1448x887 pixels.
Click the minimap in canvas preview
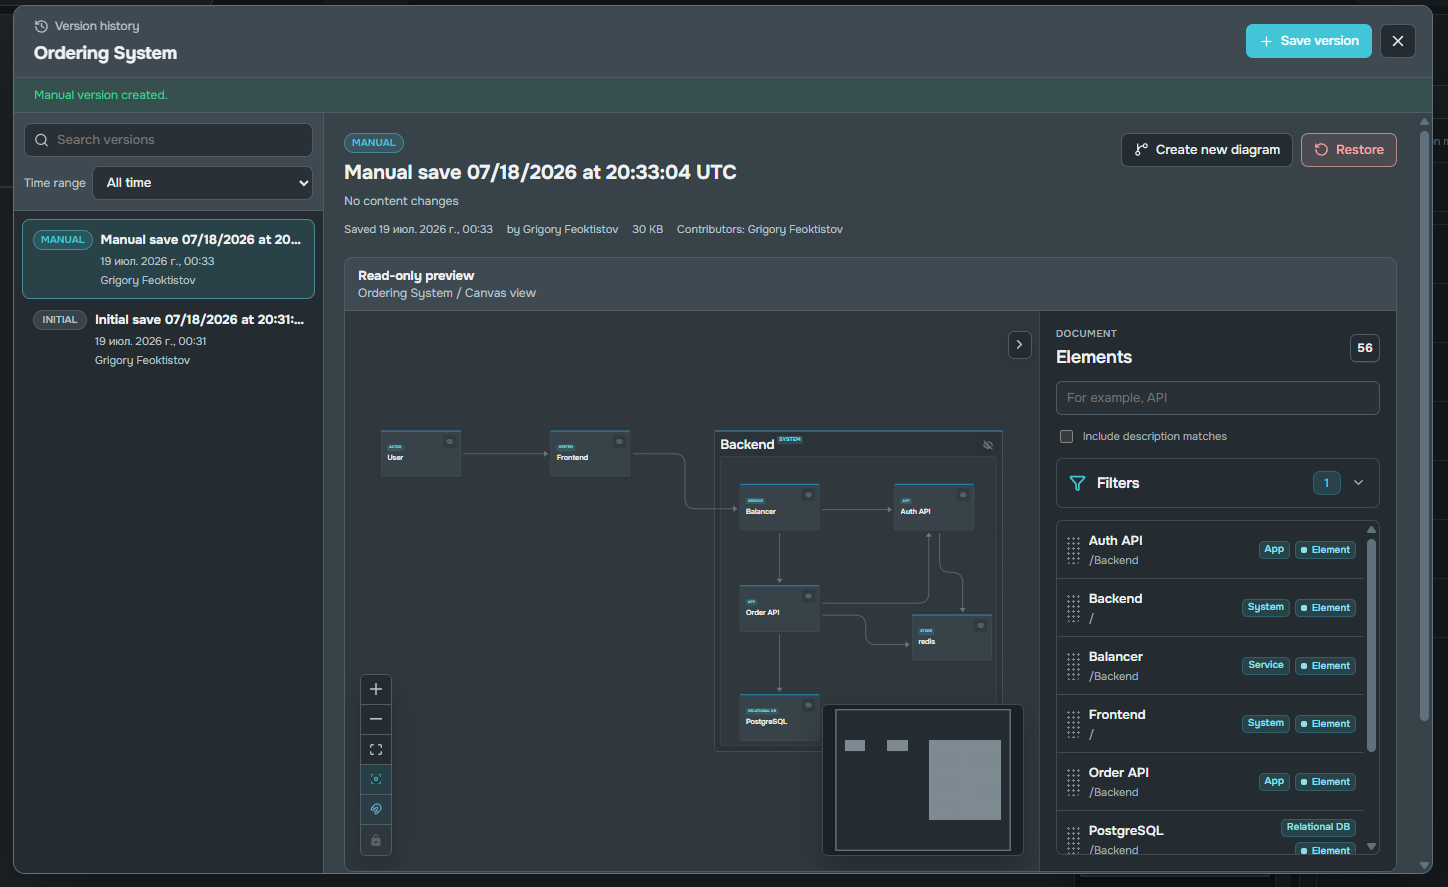[x=923, y=780]
